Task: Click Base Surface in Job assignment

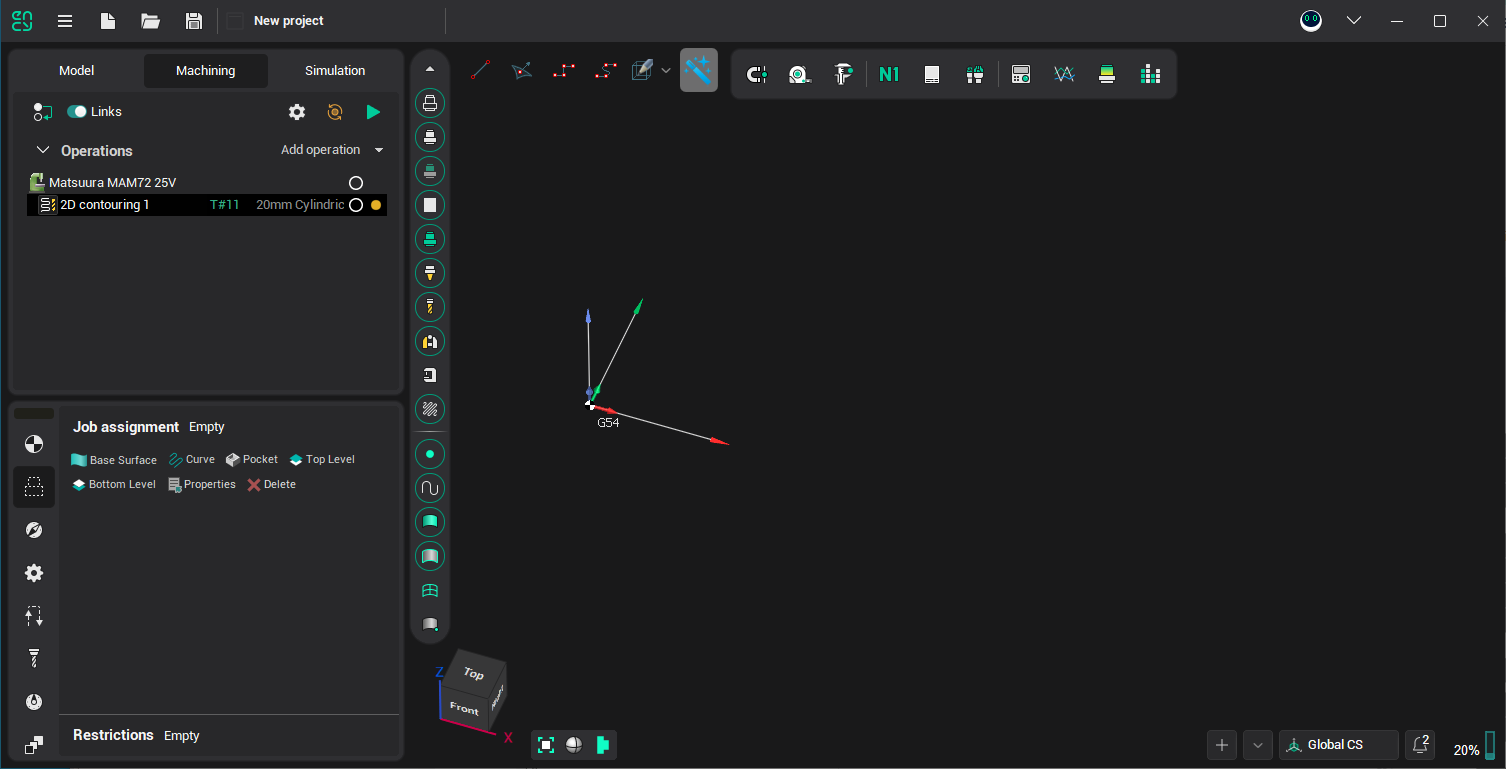Action: click(x=114, y=460)
